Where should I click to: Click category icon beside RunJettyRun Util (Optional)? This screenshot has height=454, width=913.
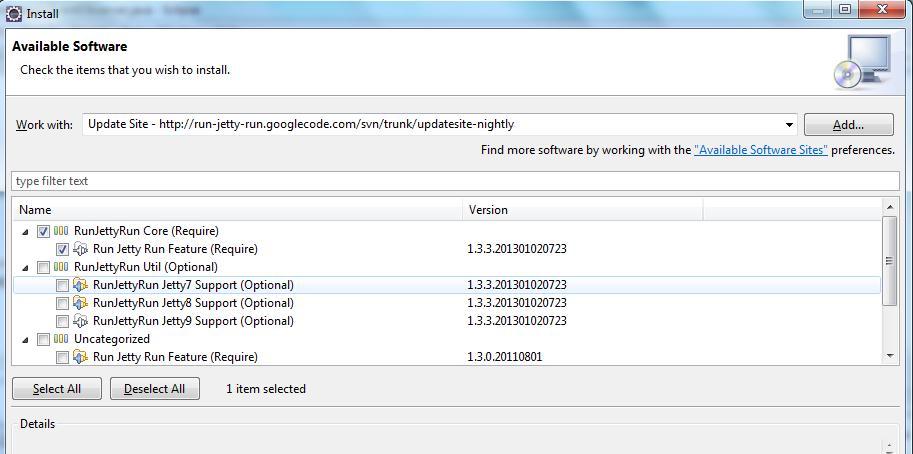click(61, 267)
